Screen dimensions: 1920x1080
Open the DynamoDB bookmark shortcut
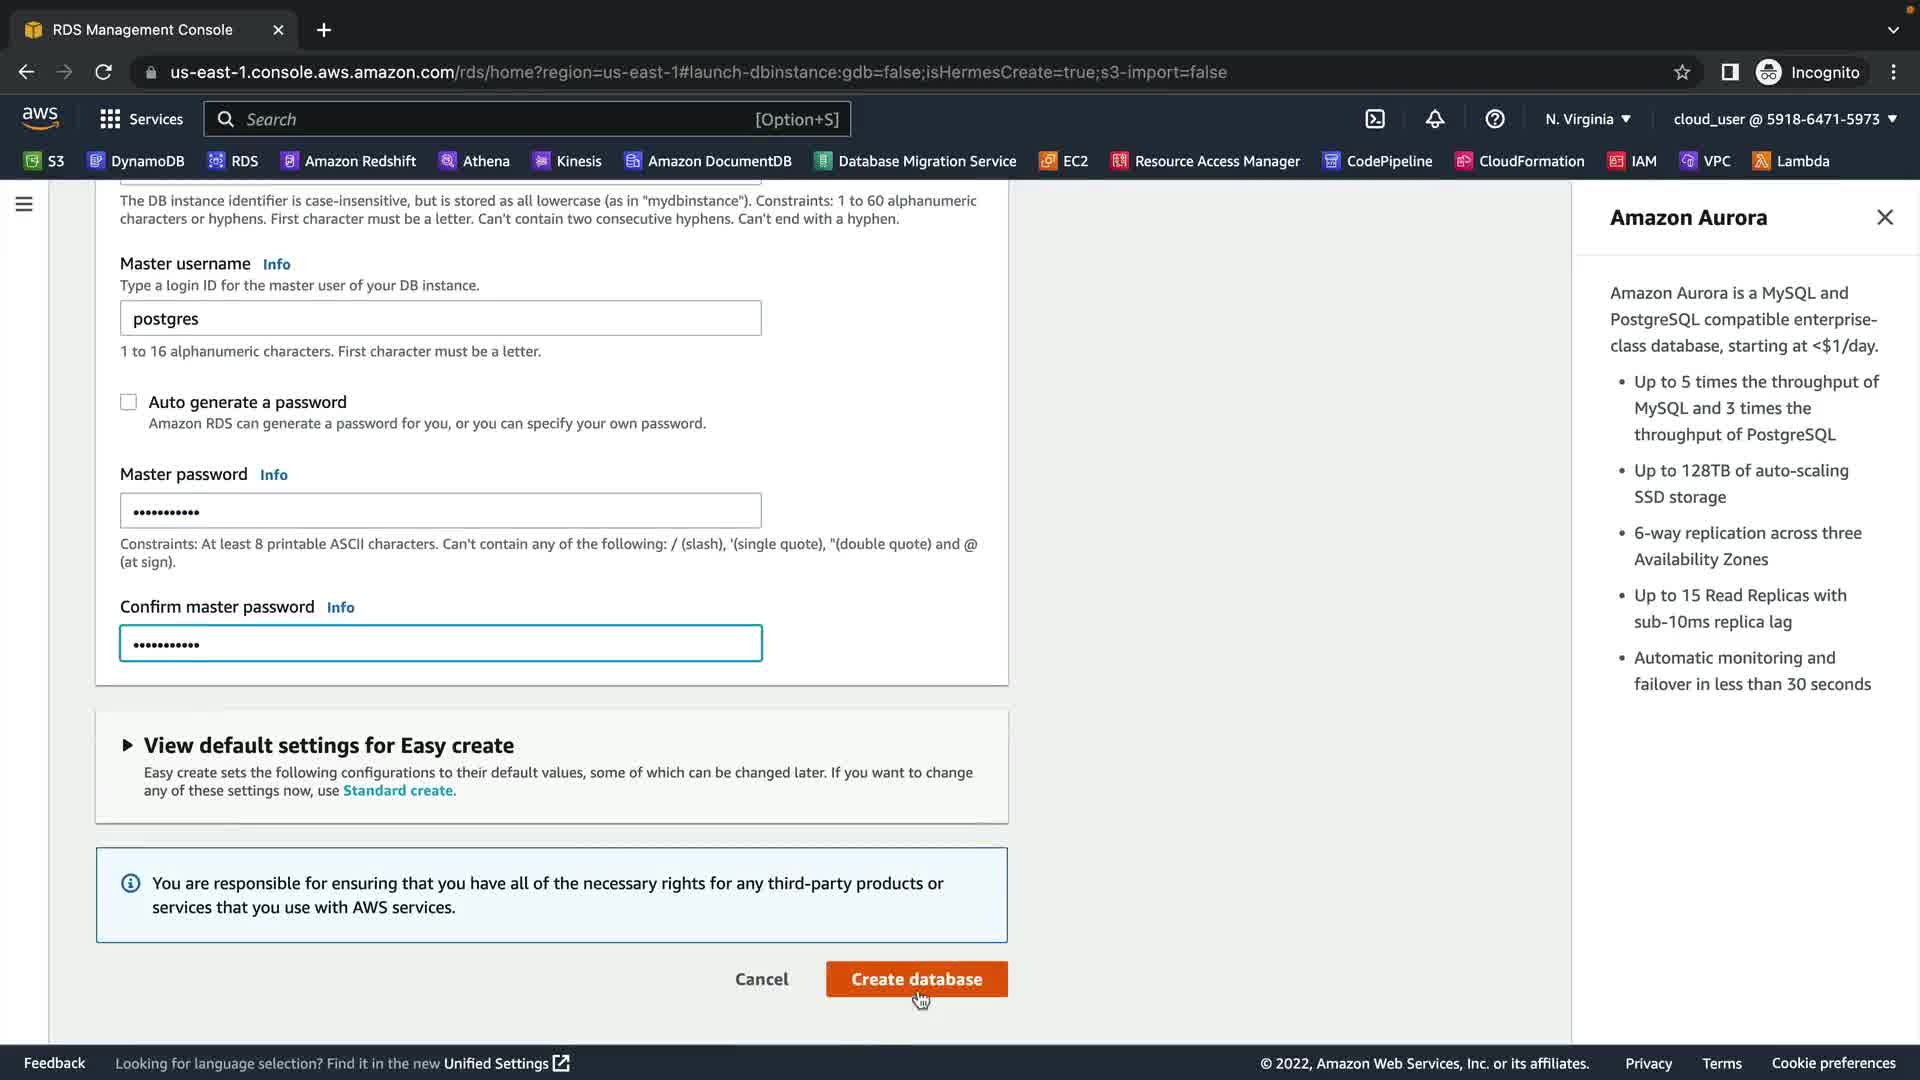(136, 161)
